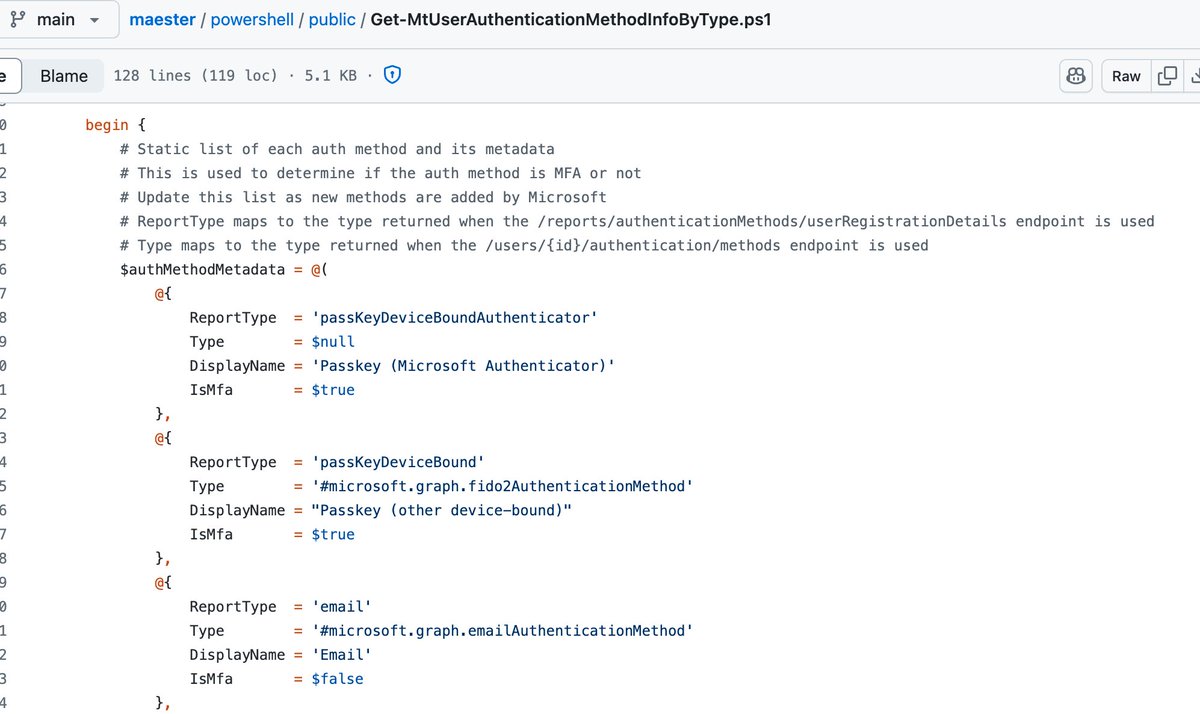Switch to the Blame tab

tap(64, 76)
